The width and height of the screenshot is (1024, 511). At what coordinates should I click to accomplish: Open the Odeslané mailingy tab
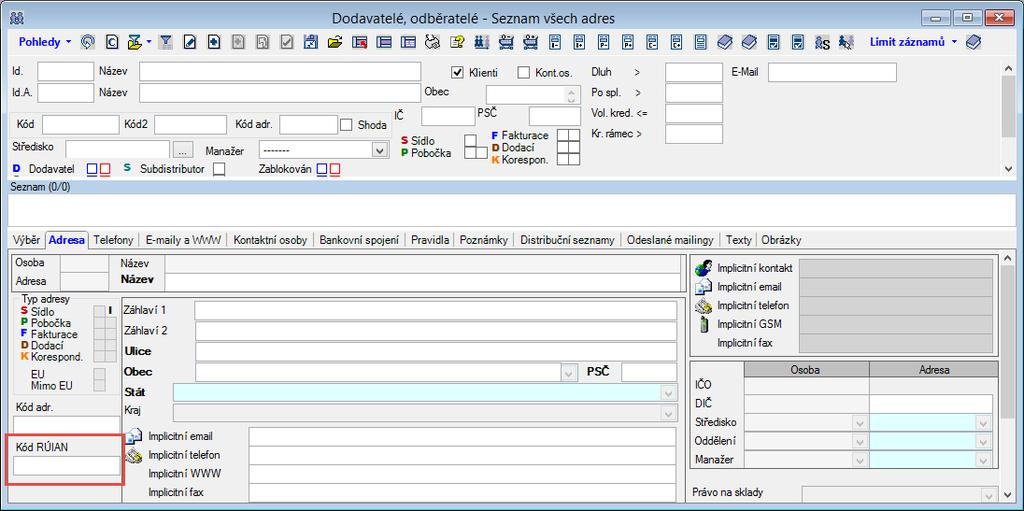[x=670, y=240]
